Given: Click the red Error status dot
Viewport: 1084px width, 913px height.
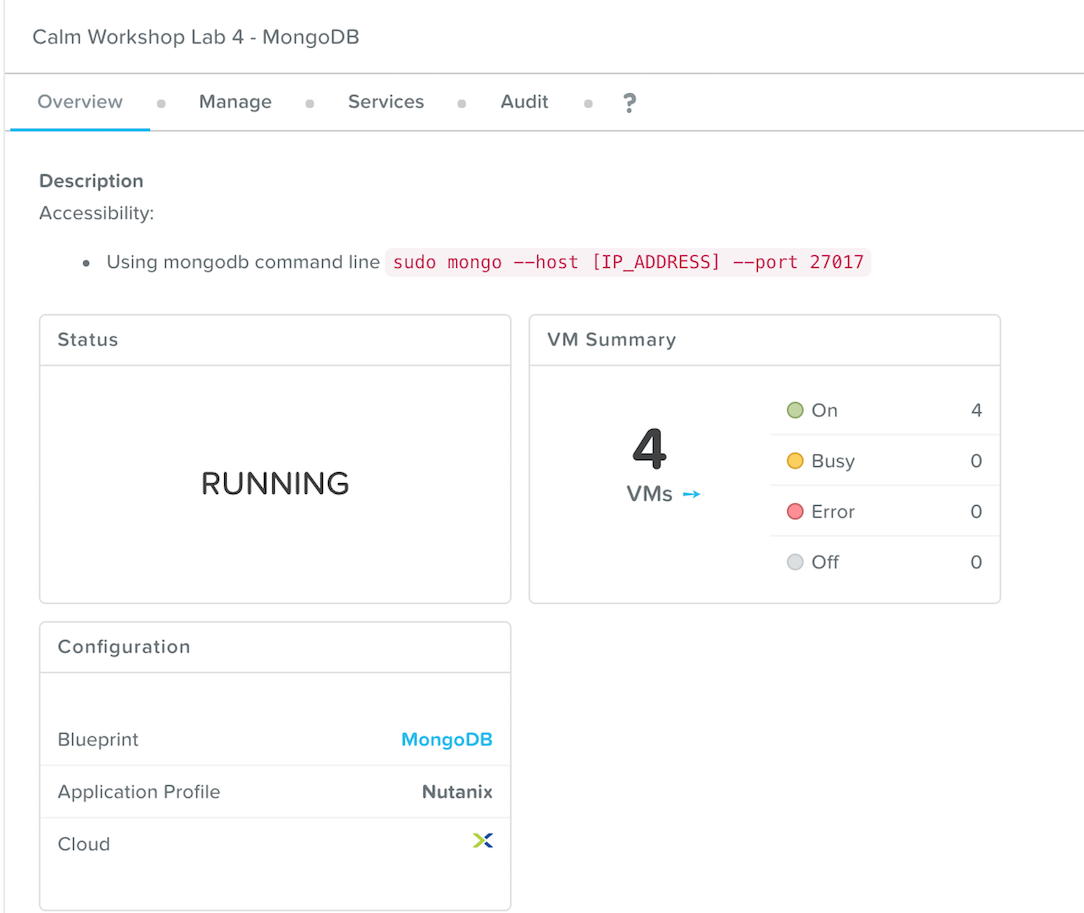Looking at the screenshot, I should (795, 511).
